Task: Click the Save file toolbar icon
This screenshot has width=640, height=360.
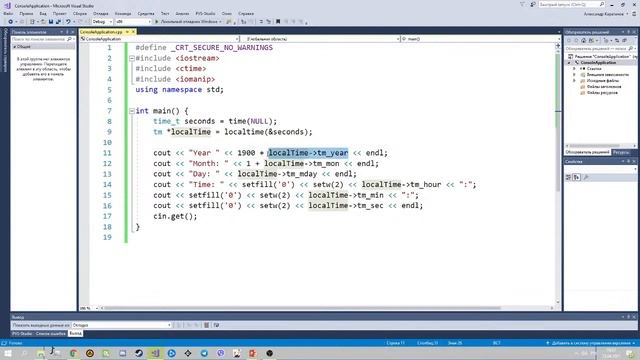Action: [51, 22]
